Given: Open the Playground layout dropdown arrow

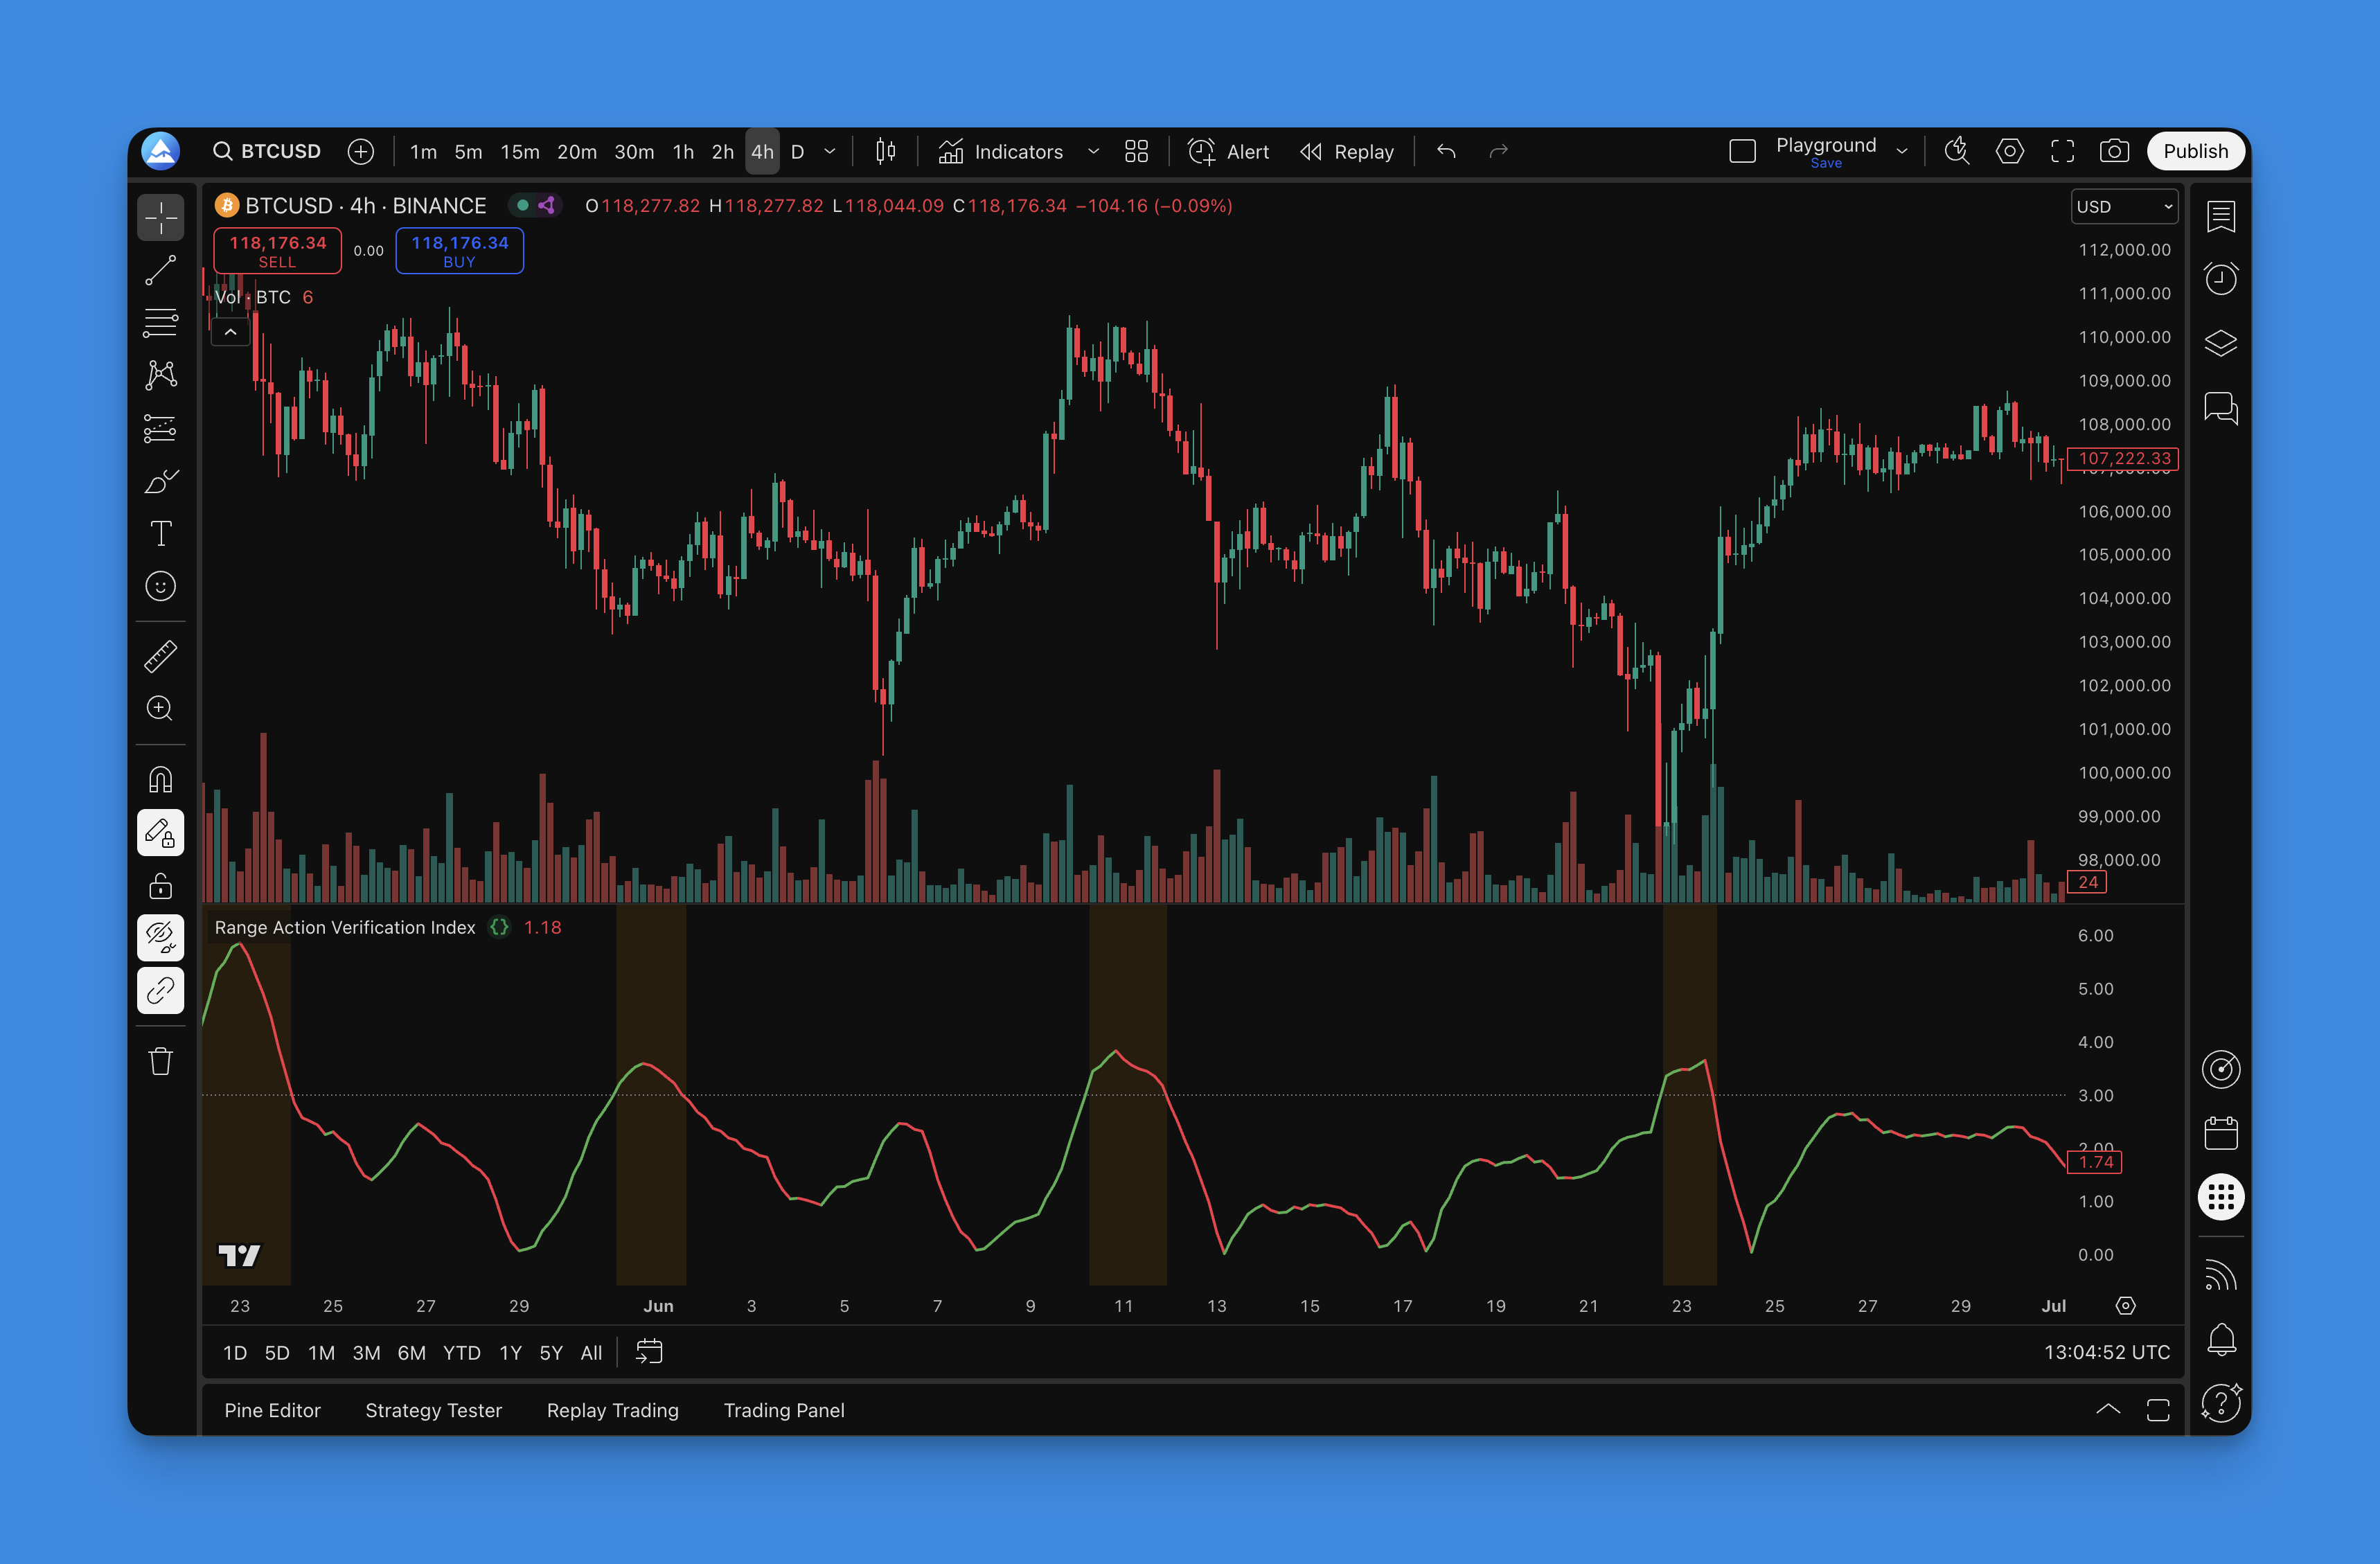Looking at the screenshot, I should tap(1902, 151).
